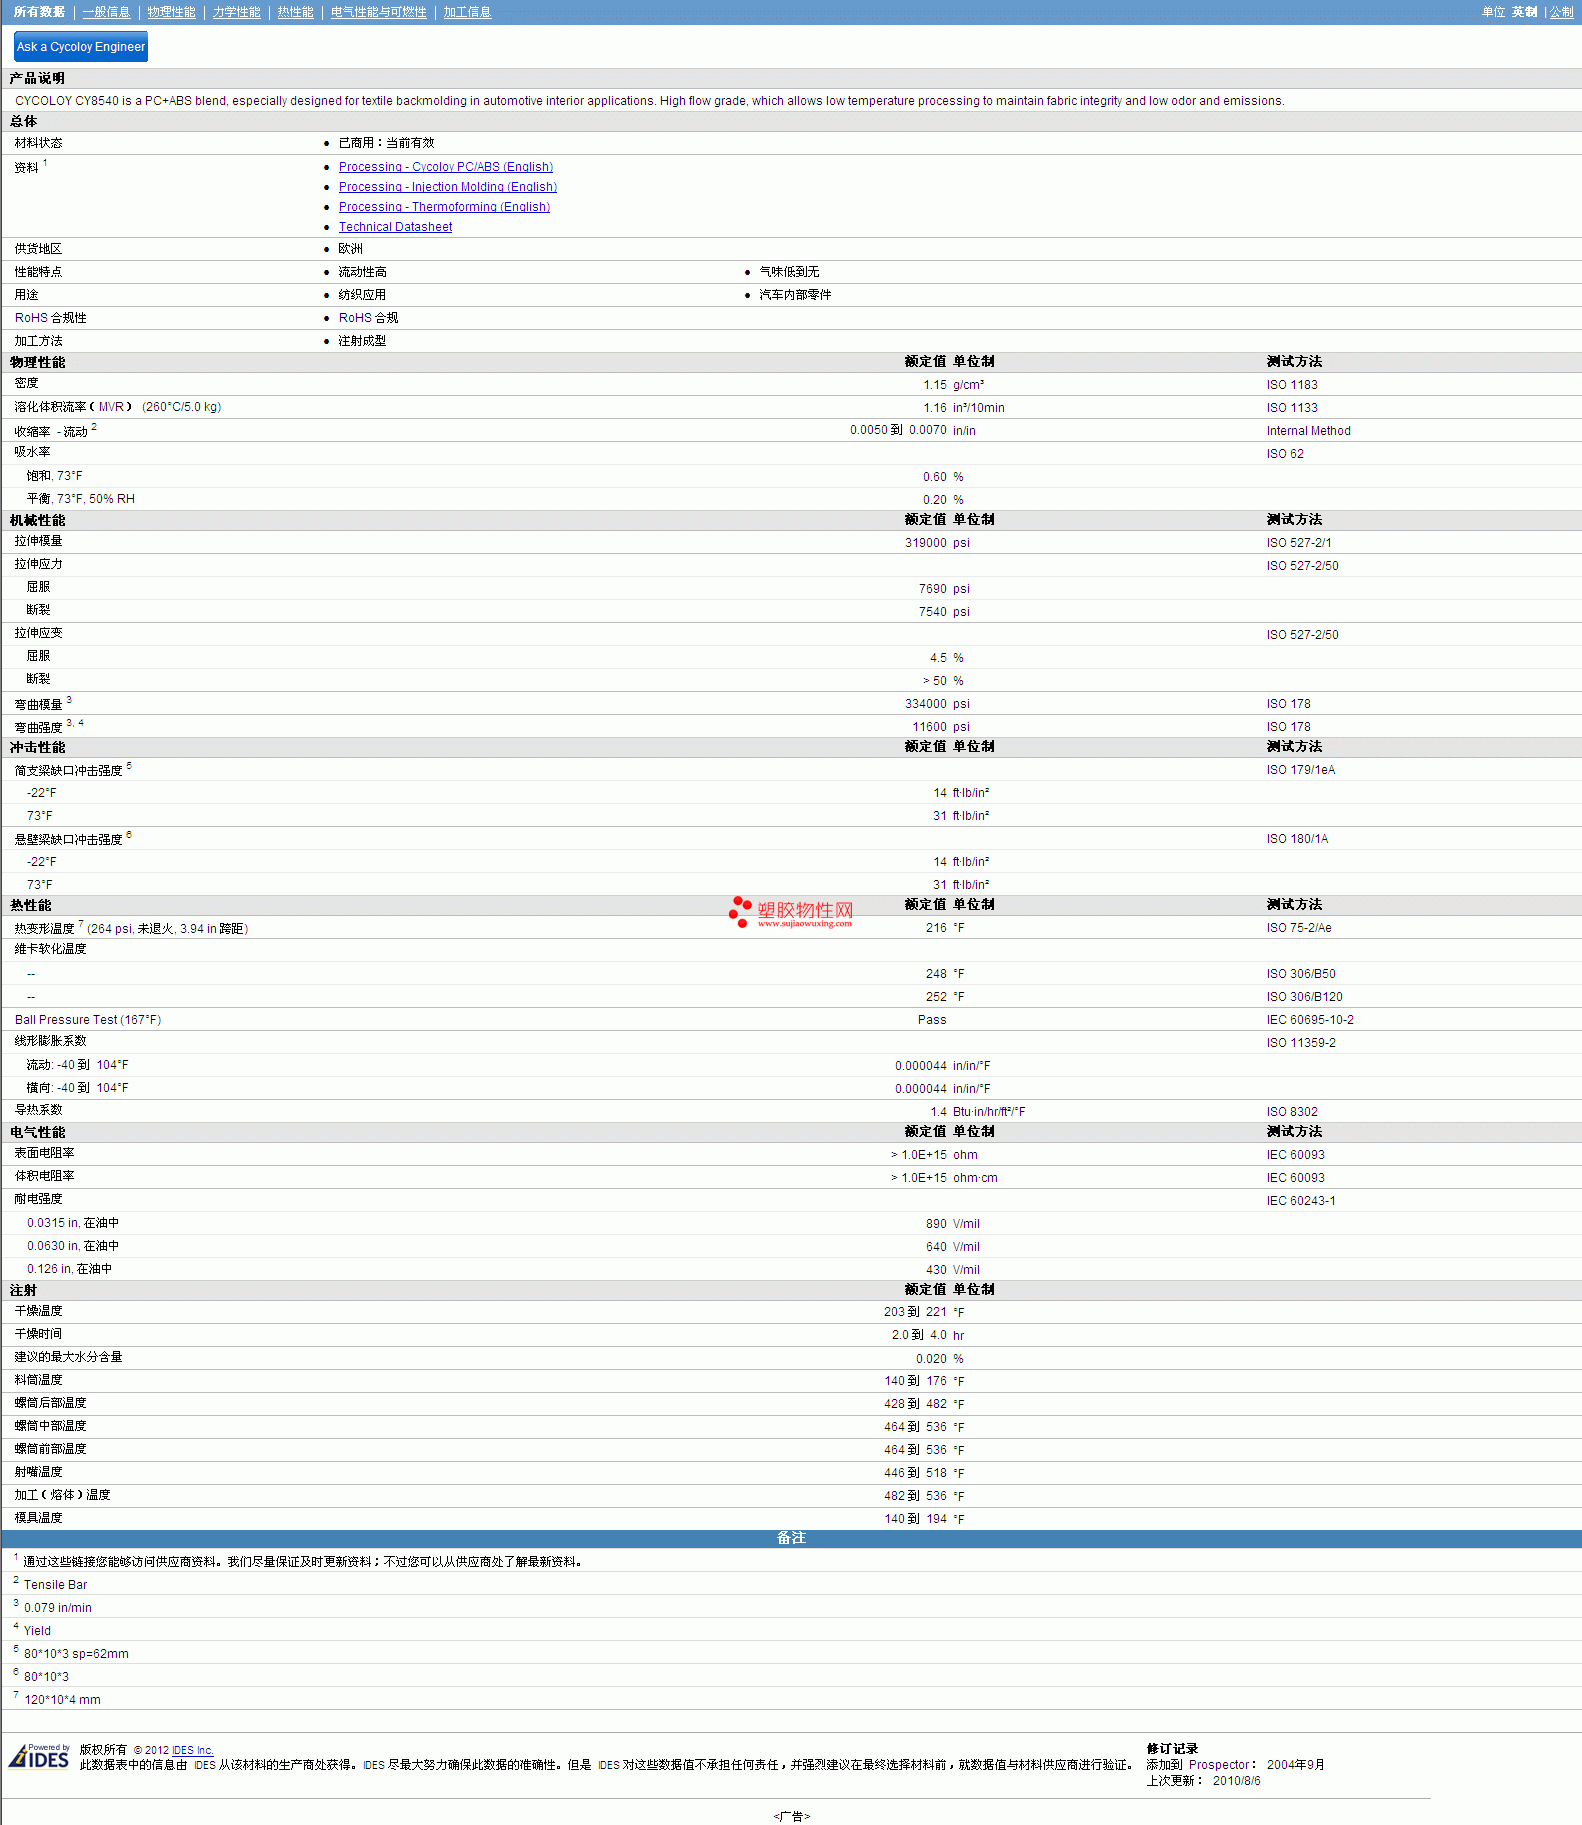Click the 0.0315 in dielectric strength row

[791, 1223]
